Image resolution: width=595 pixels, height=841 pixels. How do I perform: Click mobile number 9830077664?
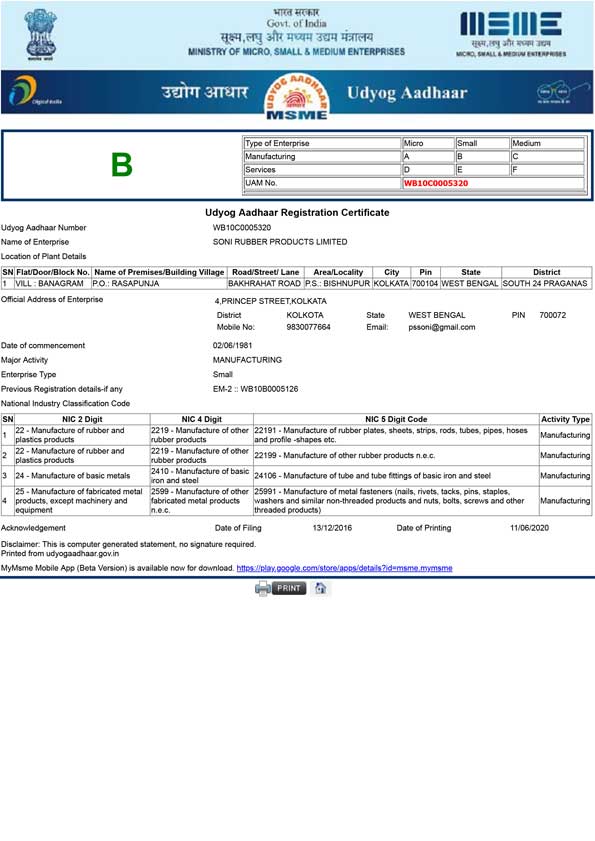[x=308, y=327]
